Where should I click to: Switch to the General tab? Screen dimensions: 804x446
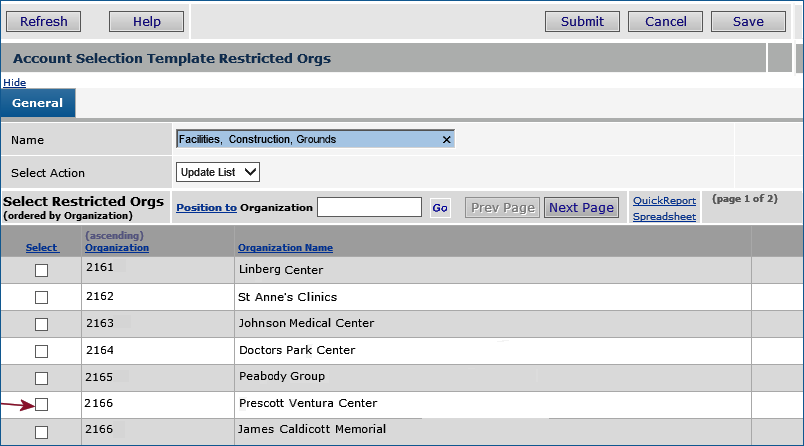(x=38, y=103)
